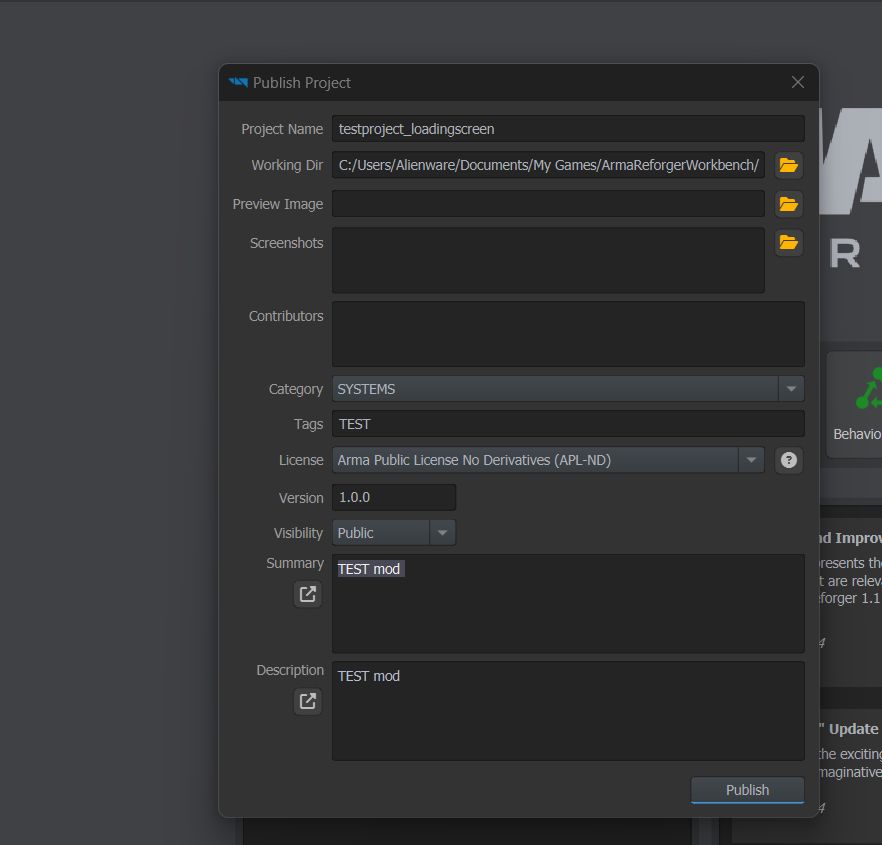The height and width of the screenshot is (845, 882).
Task: Close the Publish Project dialog
Action: pos(797,82)
